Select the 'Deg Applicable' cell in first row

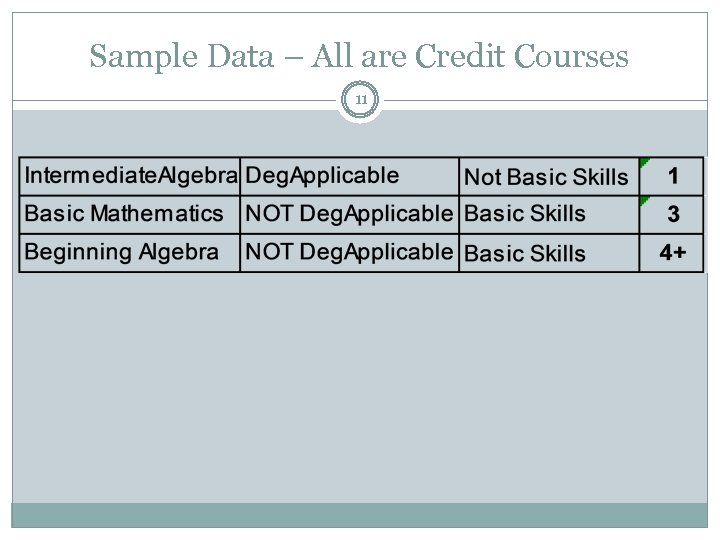click(x=349, y=176)
